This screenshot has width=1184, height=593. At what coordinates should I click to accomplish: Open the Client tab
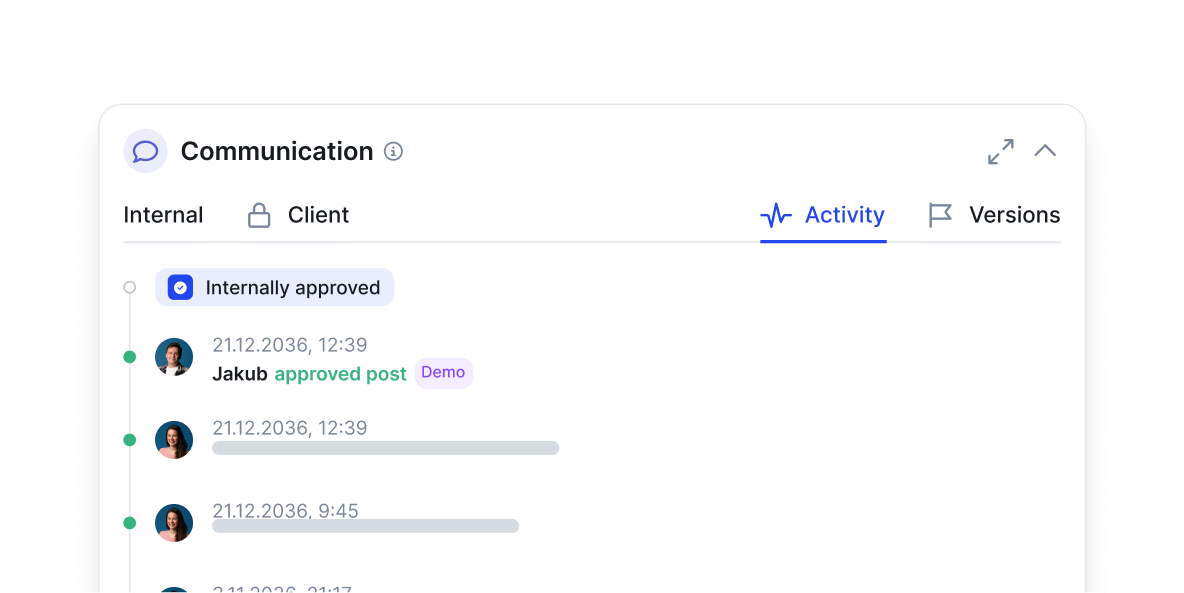(318, 215)
